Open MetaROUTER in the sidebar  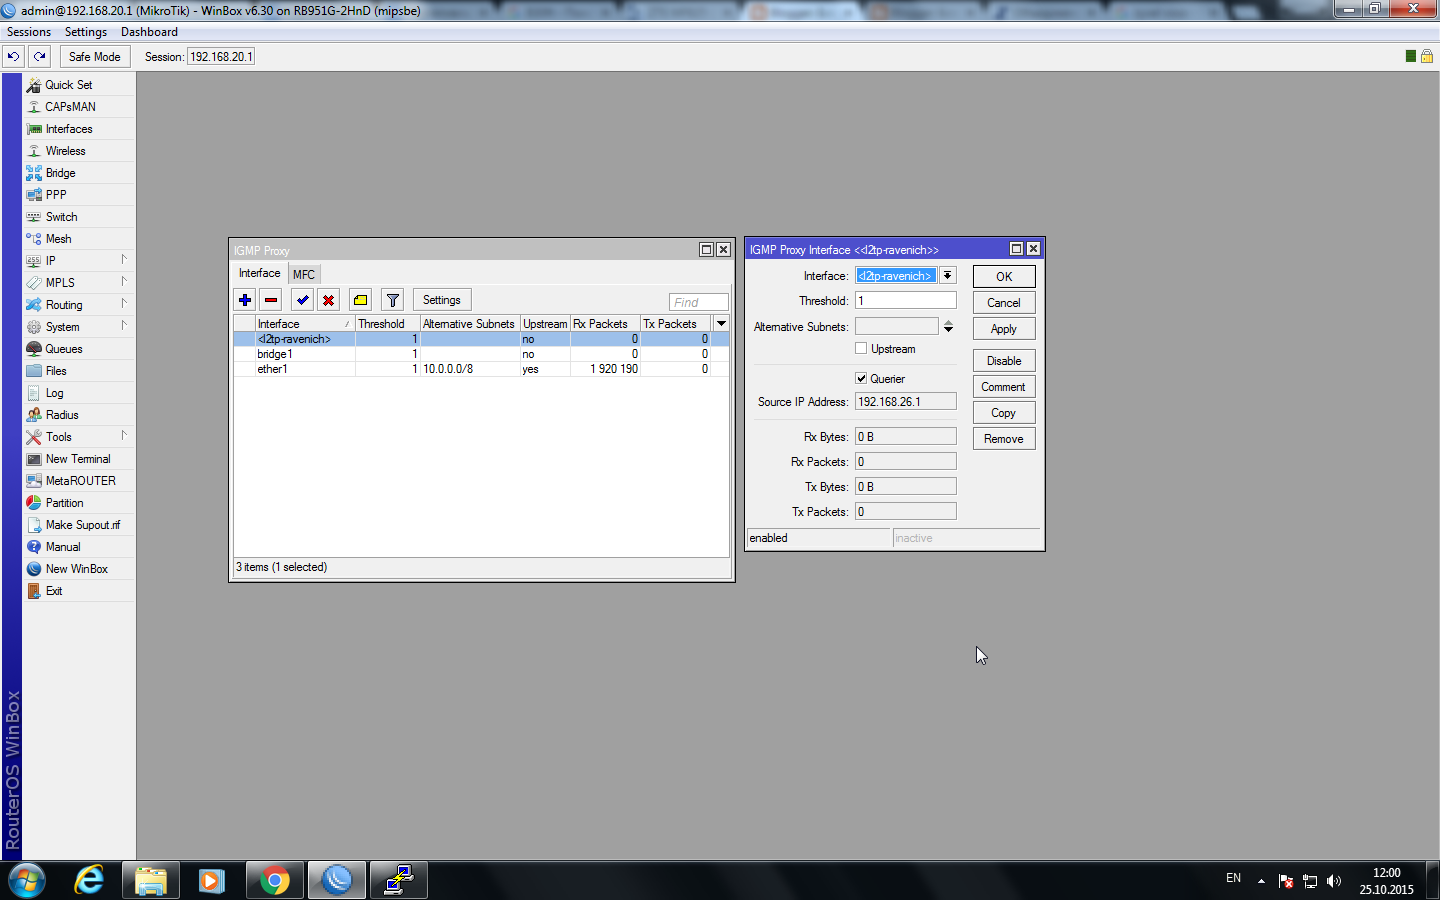point(79,481)
